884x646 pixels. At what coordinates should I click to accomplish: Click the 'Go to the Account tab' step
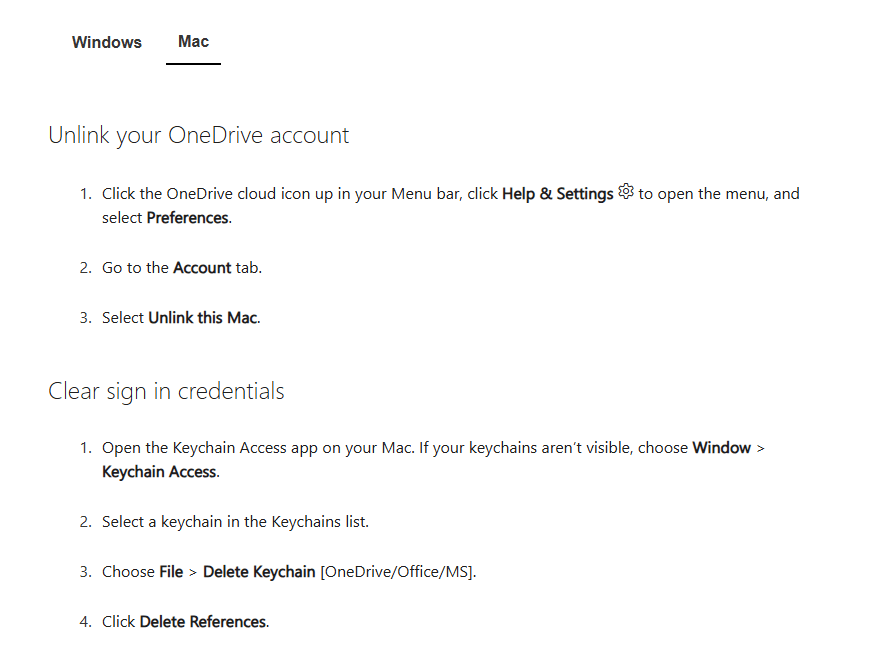point(182,268)
